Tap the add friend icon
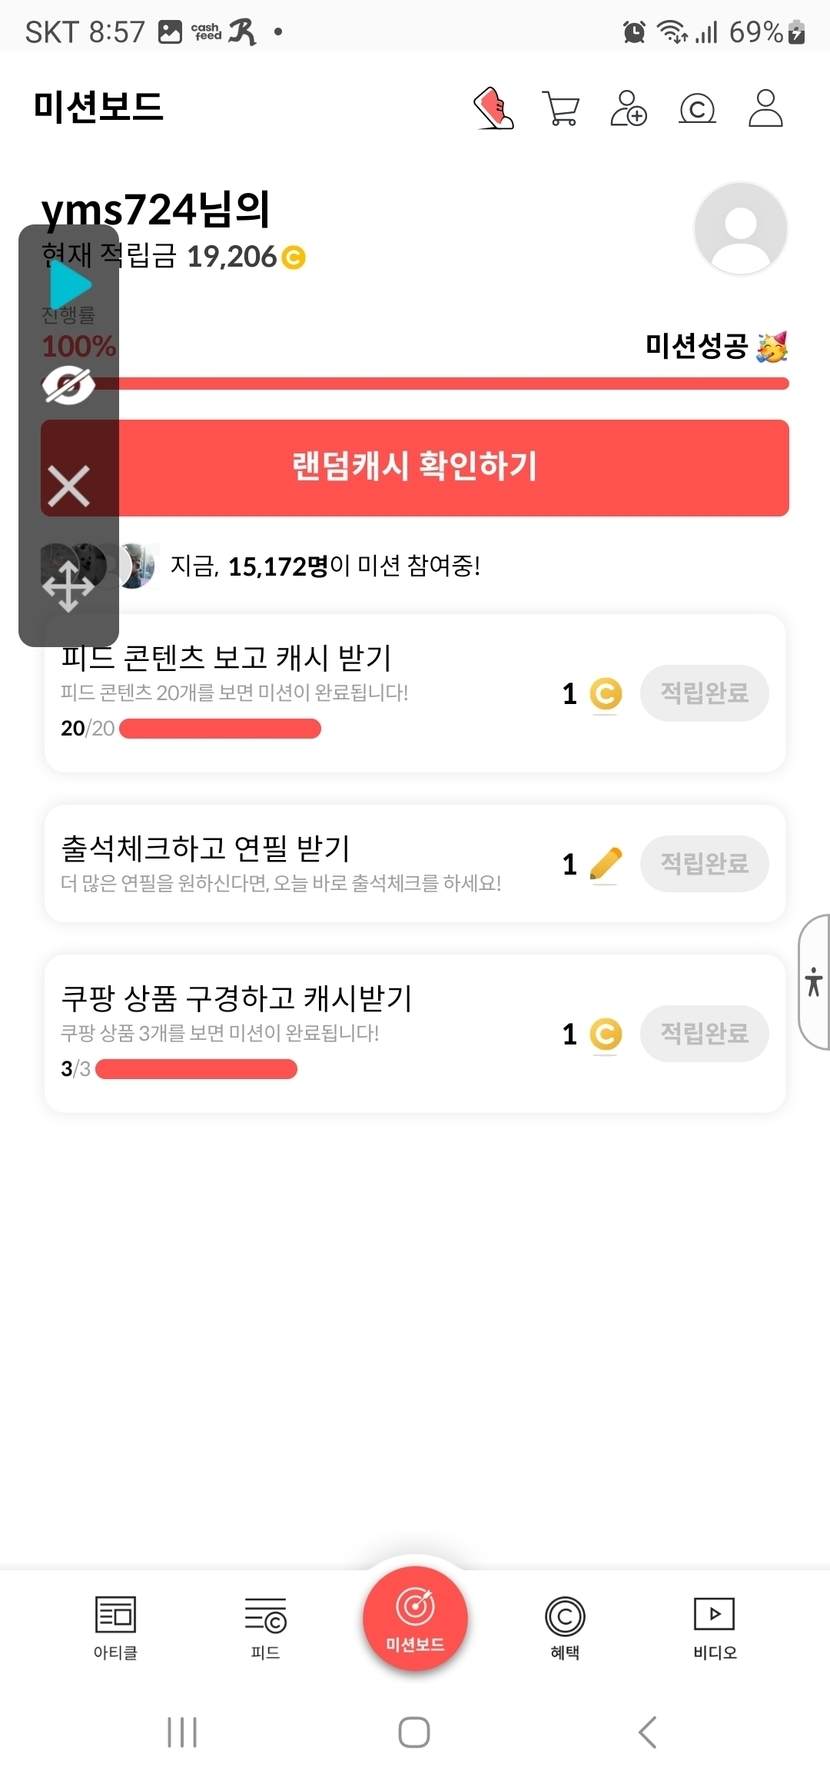830x1780 pixels. 628,108
